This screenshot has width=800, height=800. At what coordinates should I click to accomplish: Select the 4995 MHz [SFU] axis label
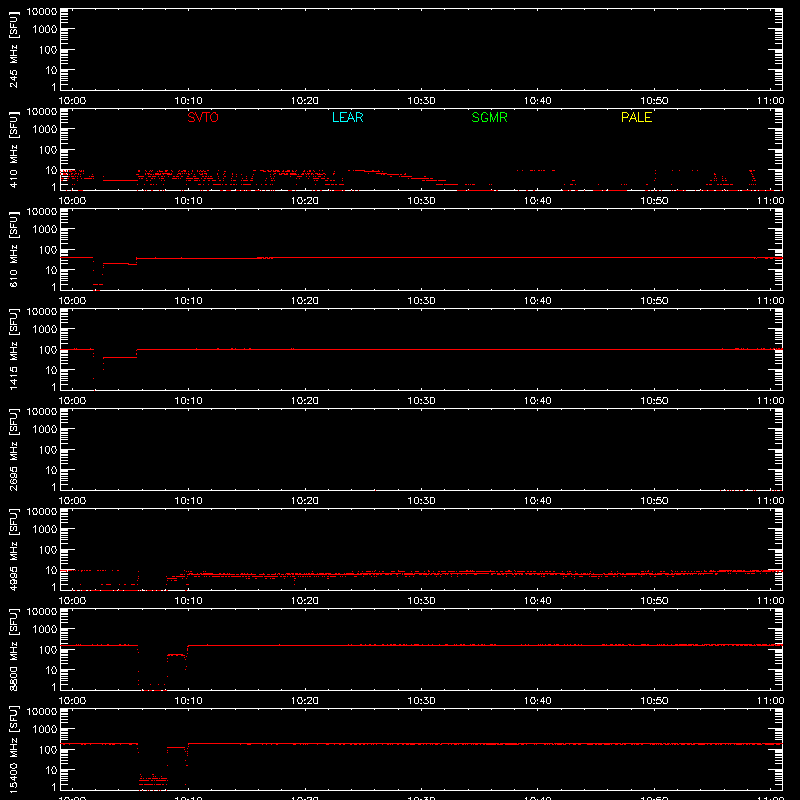click(13, 549)
